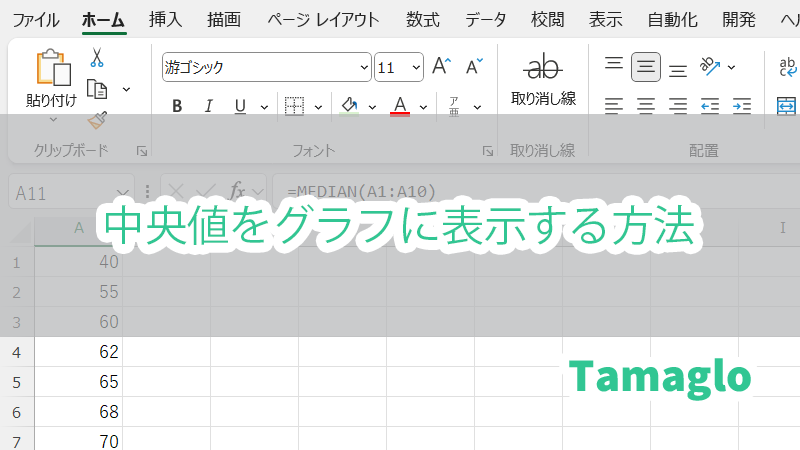Click the increase indent icon
800x450 pixels.
click(741, 105)
